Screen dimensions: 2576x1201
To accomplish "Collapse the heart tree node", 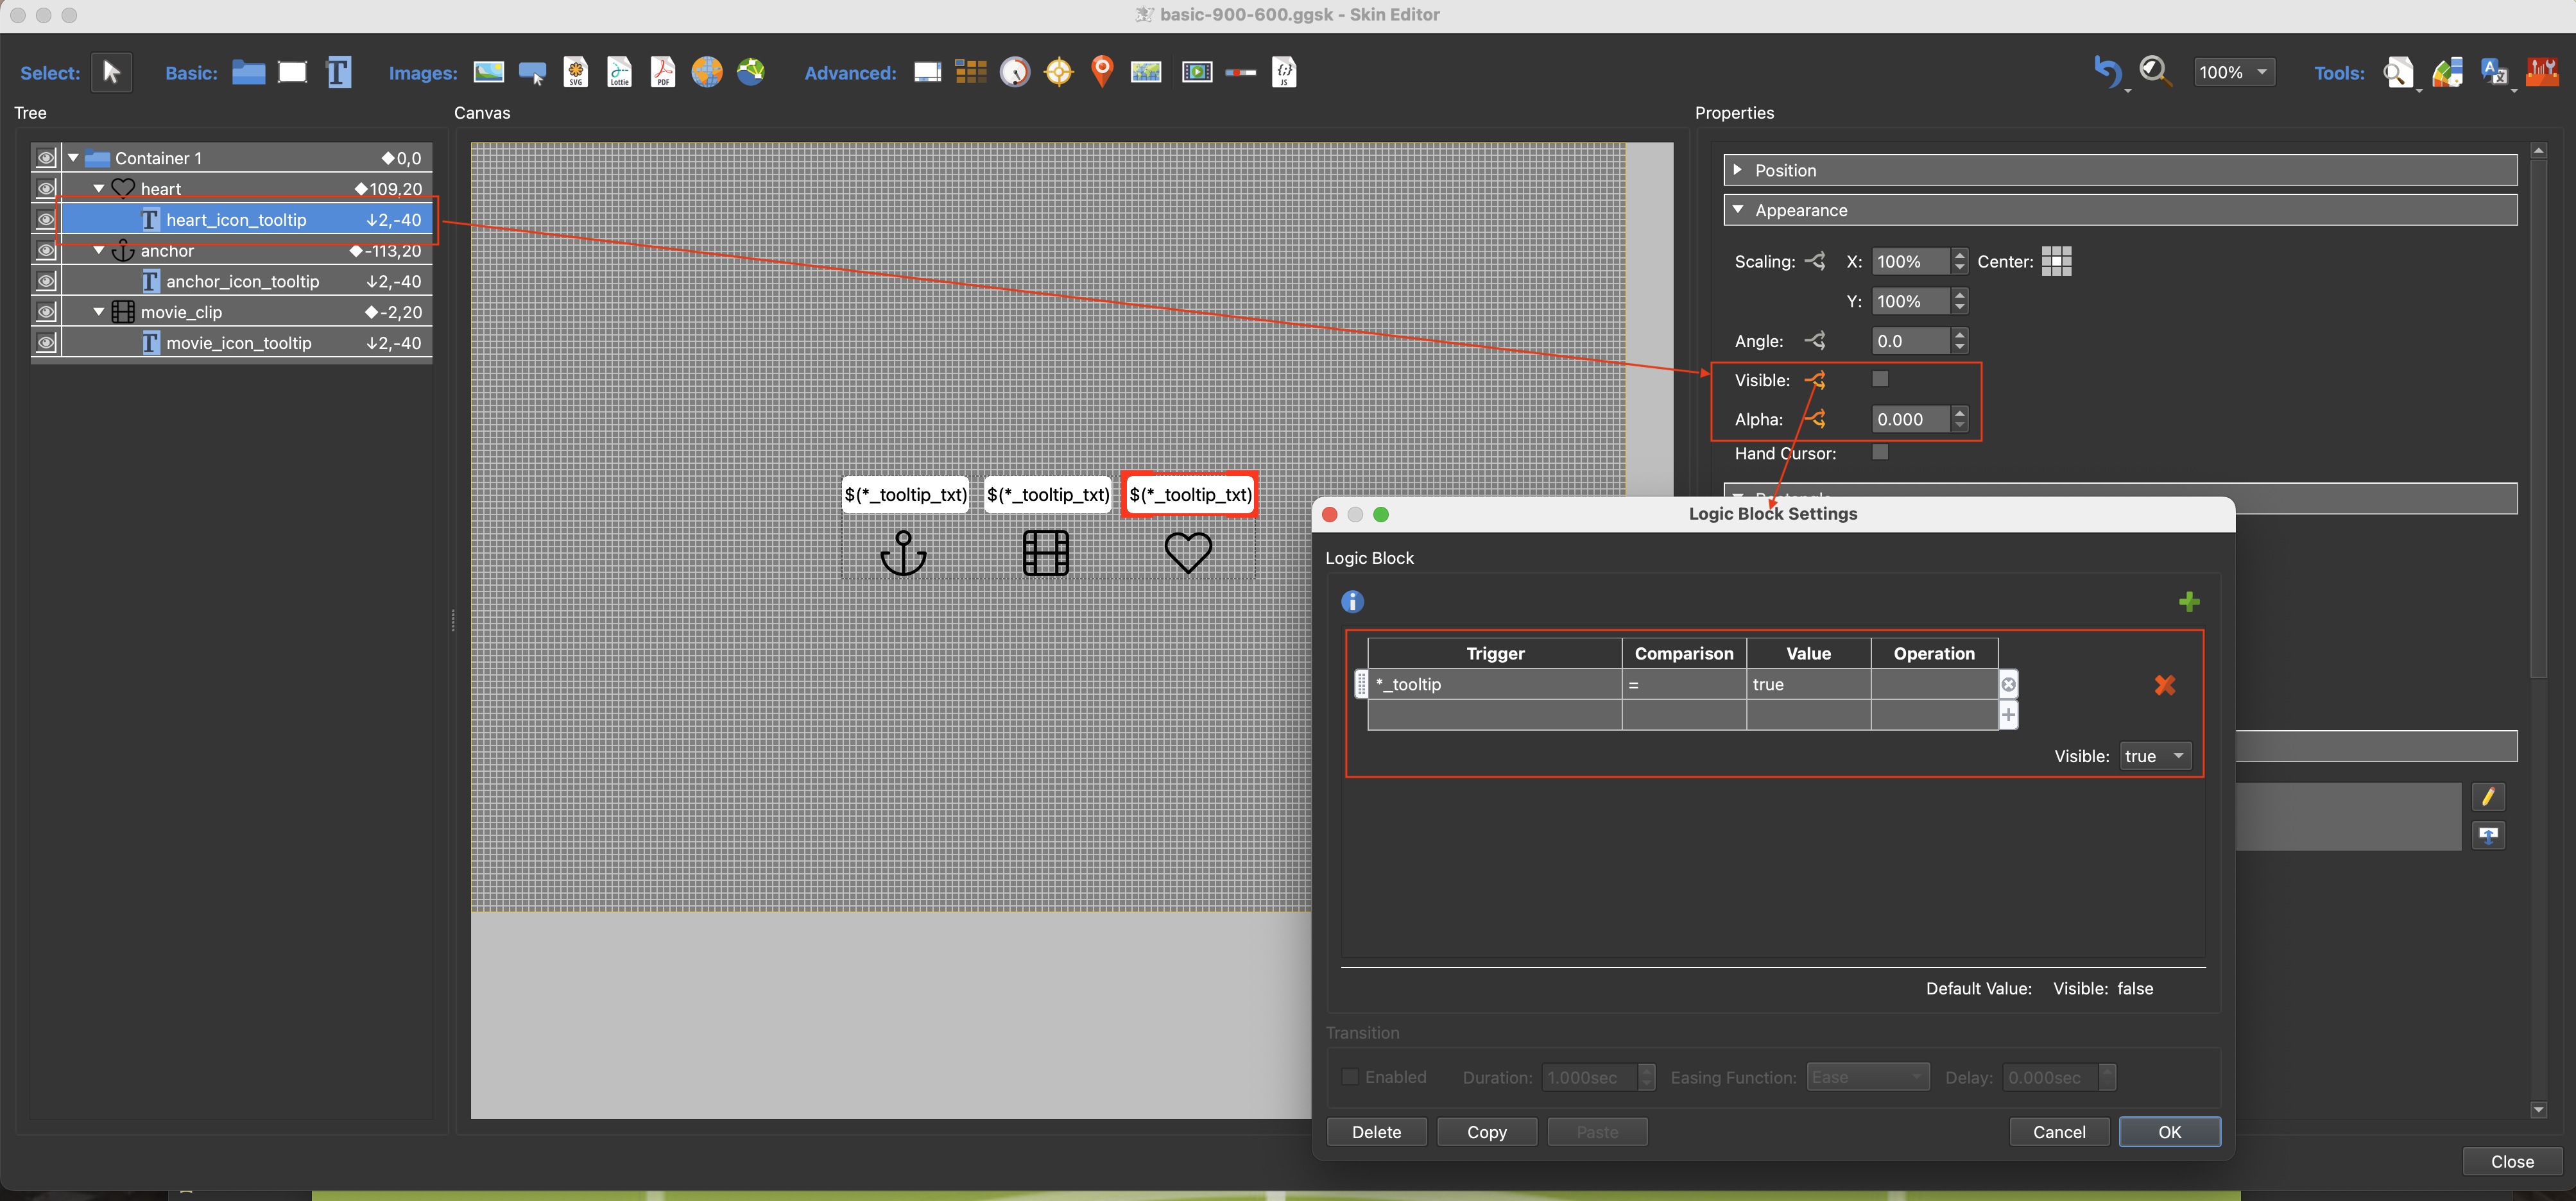I will point(99,188).
